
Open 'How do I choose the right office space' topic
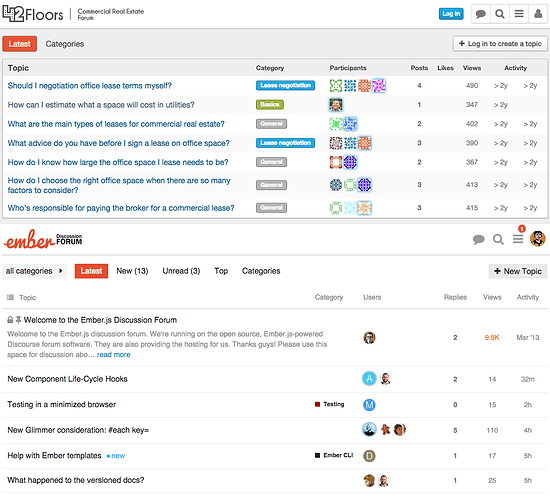pyautogui.click(x=119, y=185)
